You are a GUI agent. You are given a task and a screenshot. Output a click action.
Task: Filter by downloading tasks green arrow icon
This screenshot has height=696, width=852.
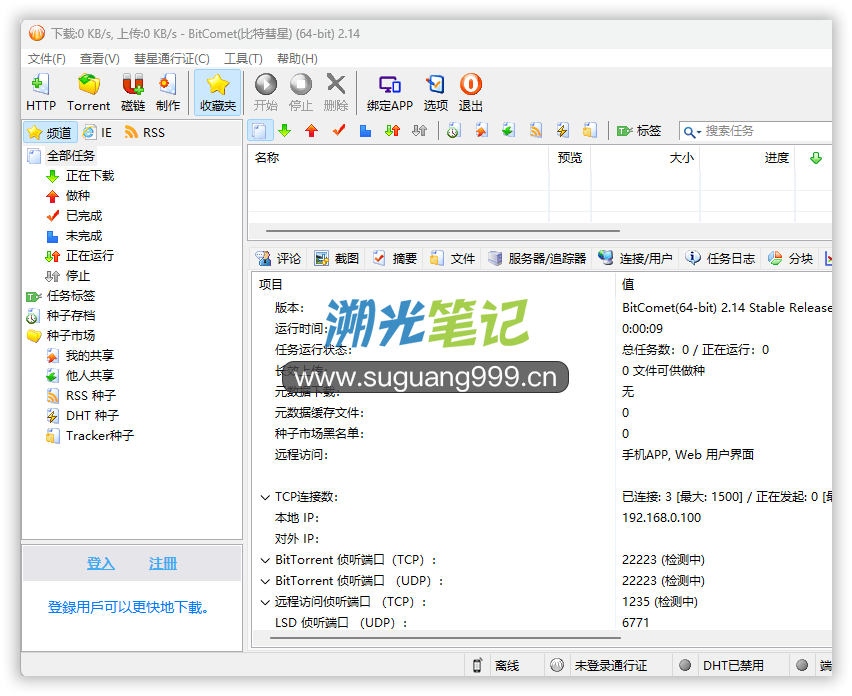tap(285, 130)
